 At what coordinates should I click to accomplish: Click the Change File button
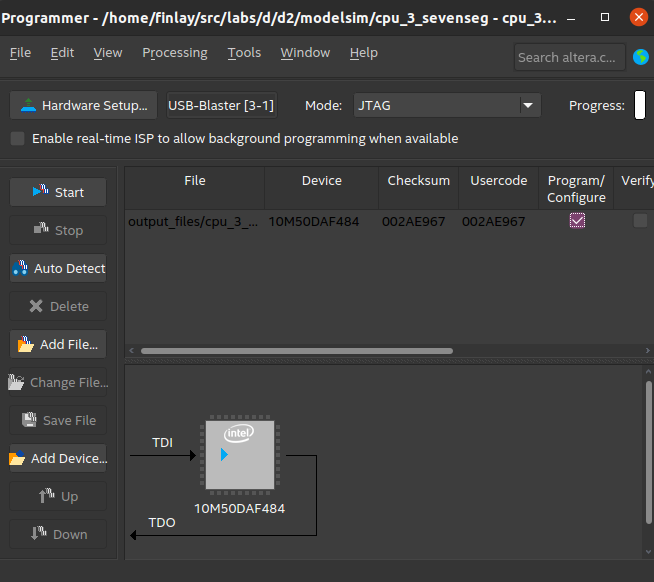pos(58,382)
